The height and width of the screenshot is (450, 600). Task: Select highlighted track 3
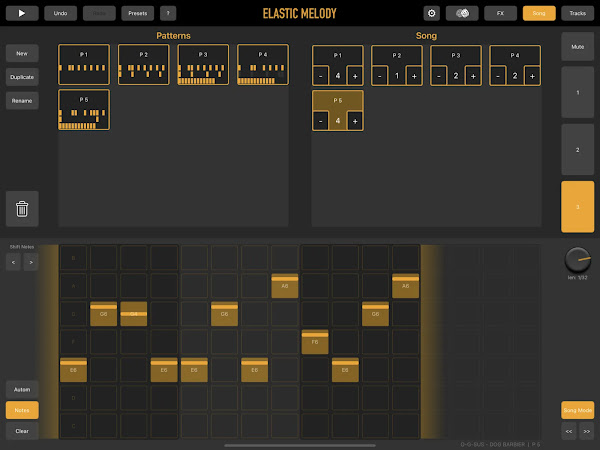578,207
